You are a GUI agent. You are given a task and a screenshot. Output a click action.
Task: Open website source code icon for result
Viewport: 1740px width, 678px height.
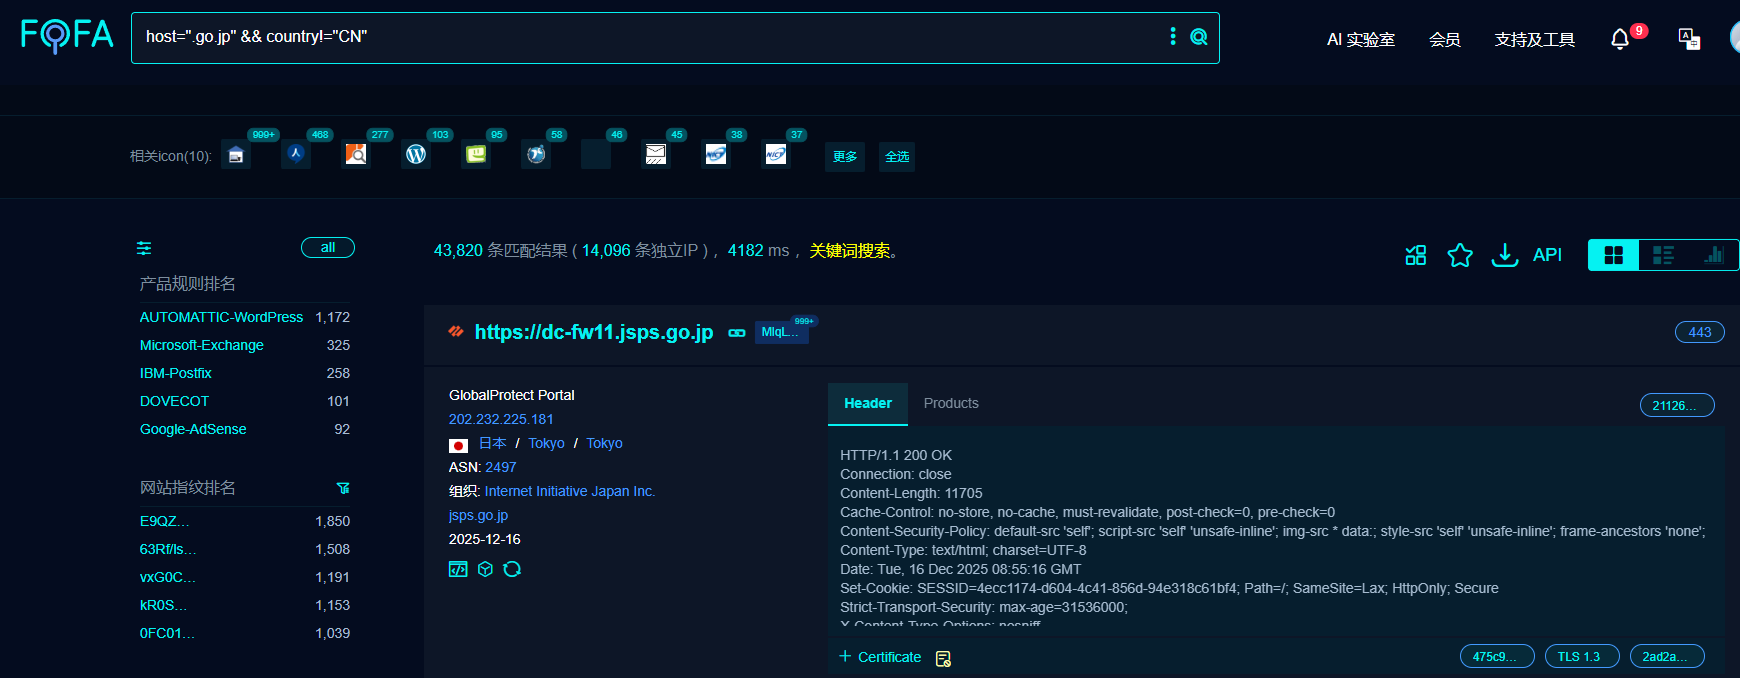coord(458,569)
